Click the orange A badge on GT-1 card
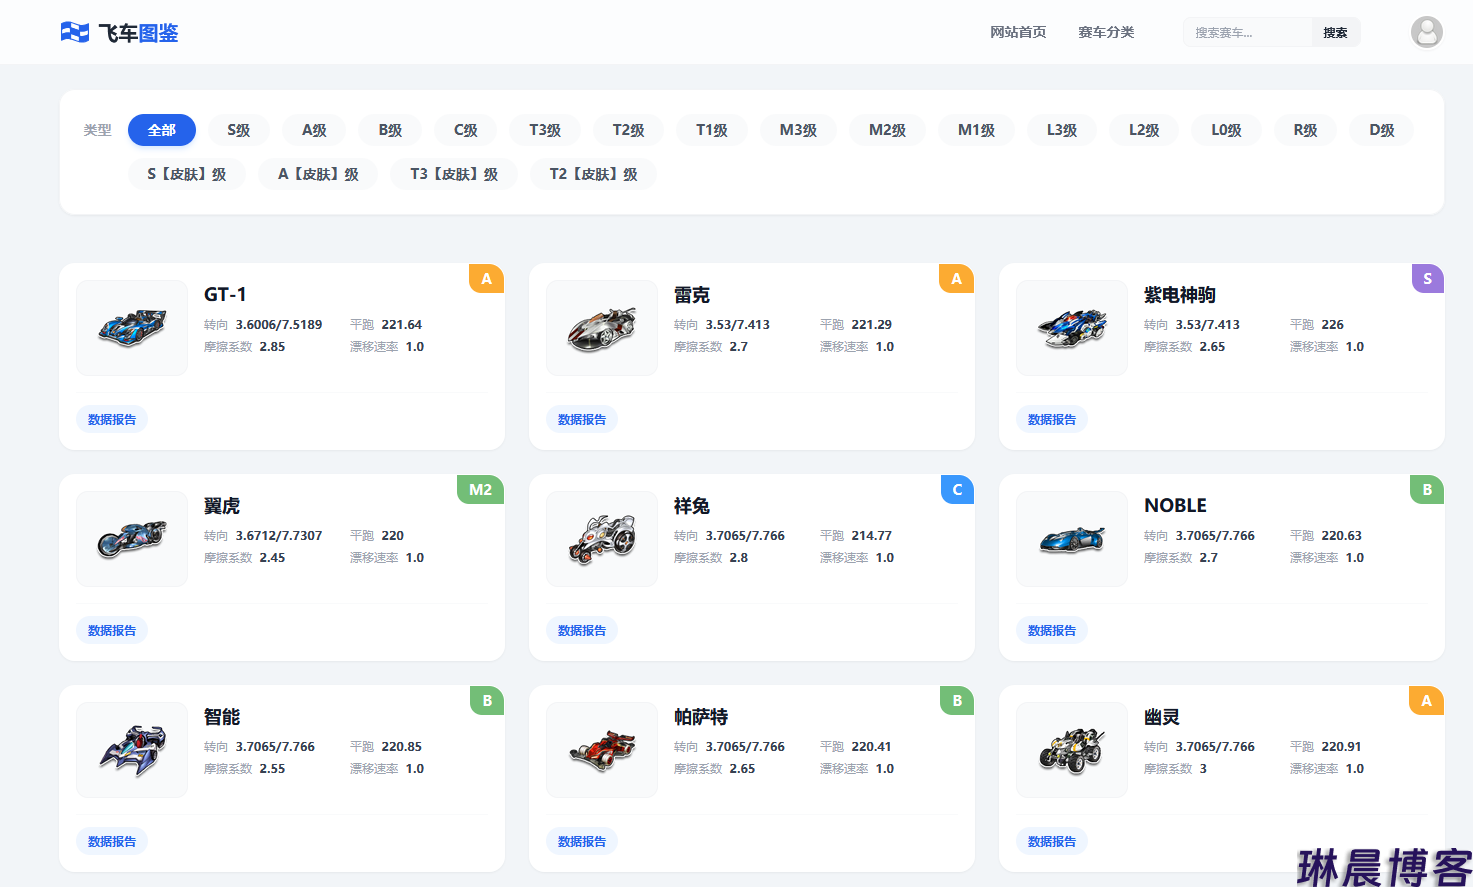Screen dimensions: 1473x887 [x=486, y=279]
